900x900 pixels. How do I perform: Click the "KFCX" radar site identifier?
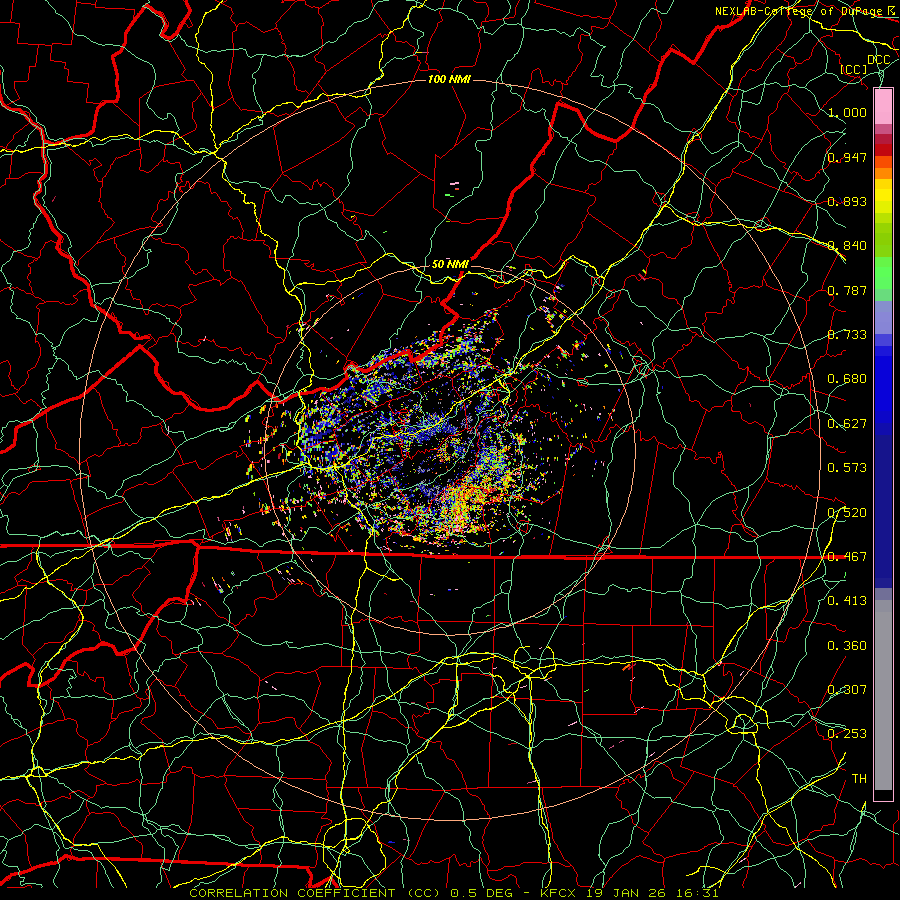[x=561, y=893]
